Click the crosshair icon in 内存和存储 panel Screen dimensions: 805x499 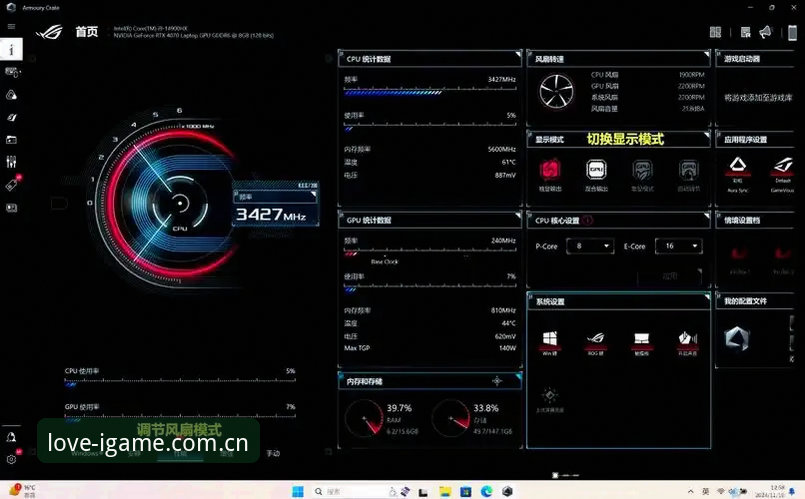(497, 381)
